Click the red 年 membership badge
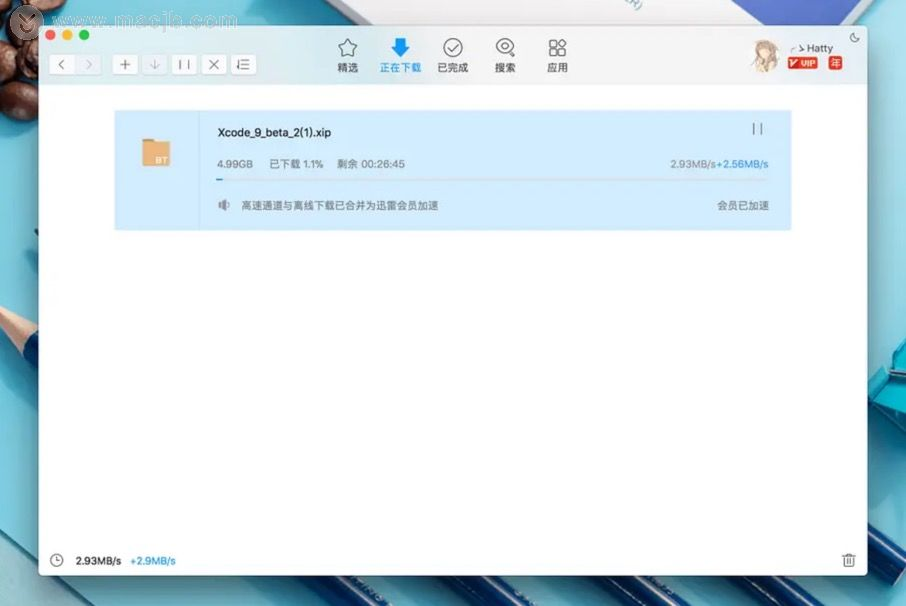Image resolution: width=906 pixels, height=606 pixels. click(835, 63)
